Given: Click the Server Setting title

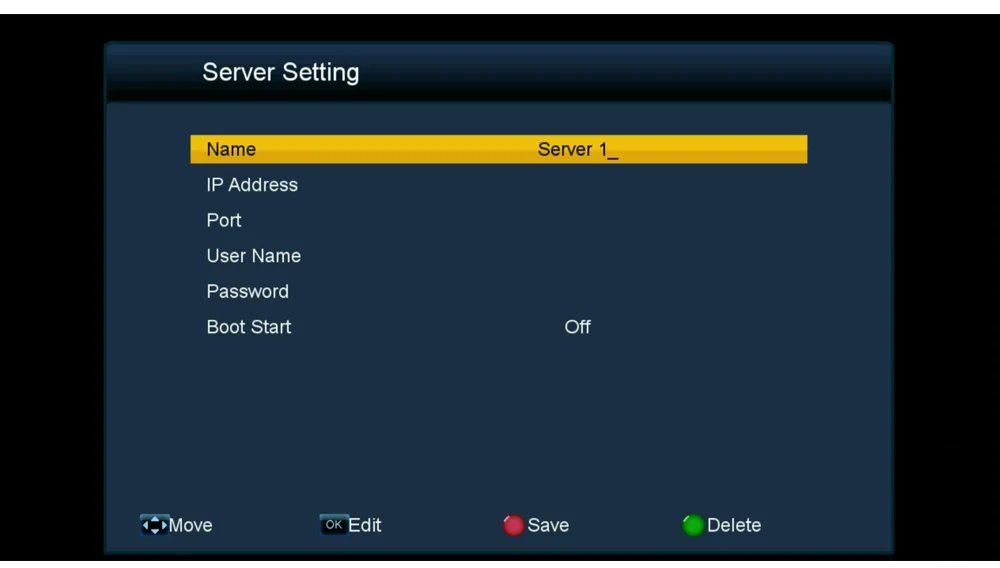Looking at the screenshot, I should pos(281,73).
